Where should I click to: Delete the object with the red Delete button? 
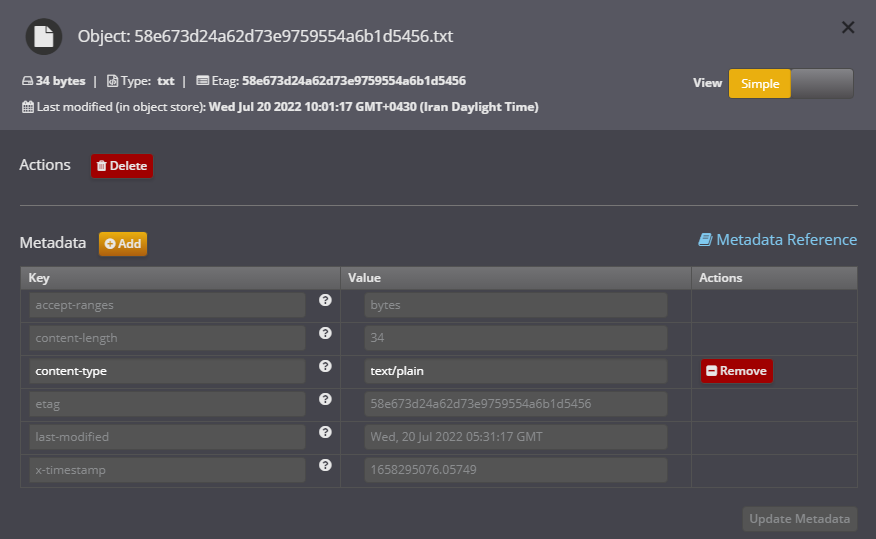tap(122, 166)
